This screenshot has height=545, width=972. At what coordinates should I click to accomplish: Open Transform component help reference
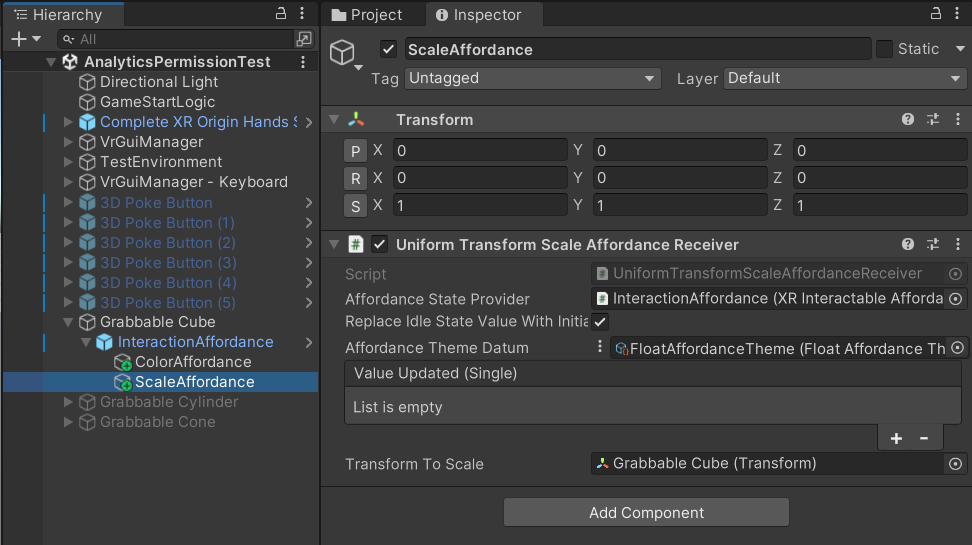pos(908,119)
